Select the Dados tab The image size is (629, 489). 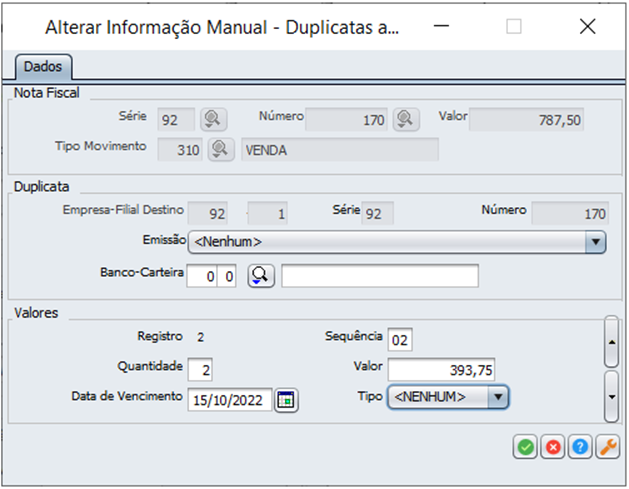click(42, 67)
